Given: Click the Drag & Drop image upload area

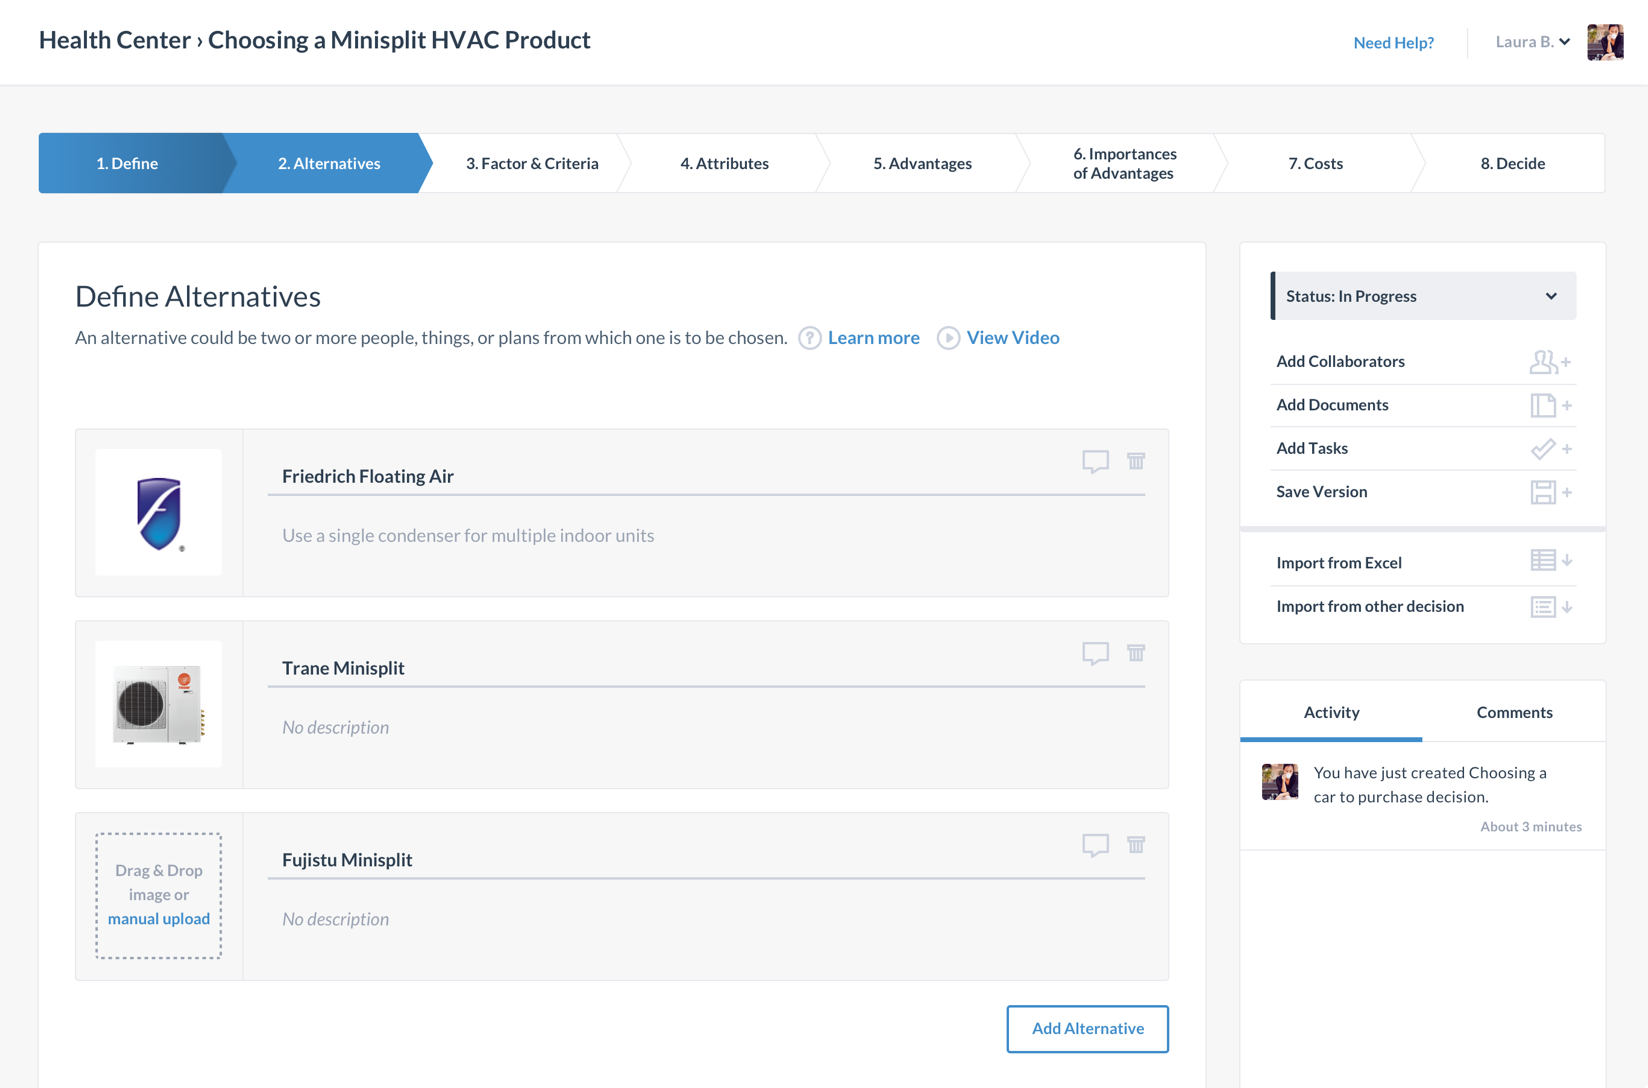Looking at the screenshot, I should (159, 896).
